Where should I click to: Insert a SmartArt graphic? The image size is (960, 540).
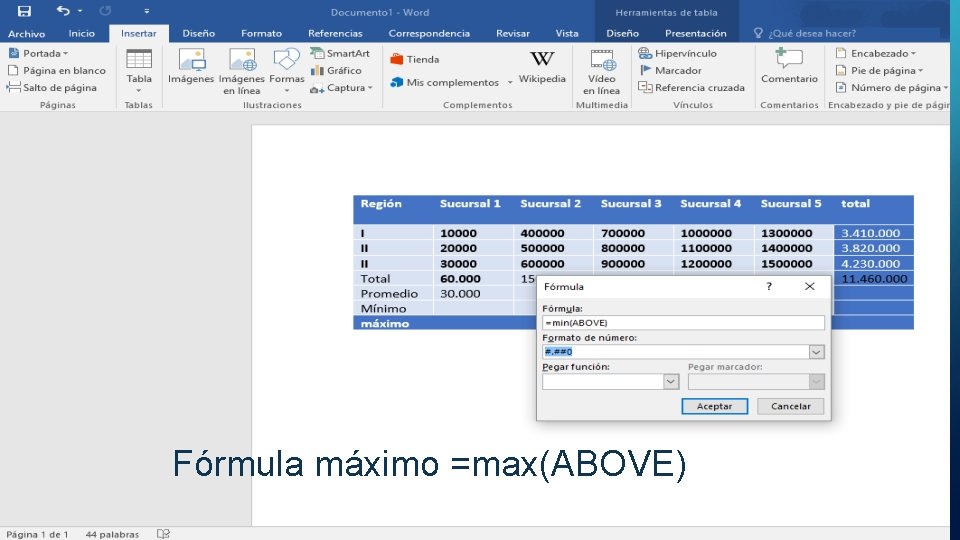coord(340,53)
